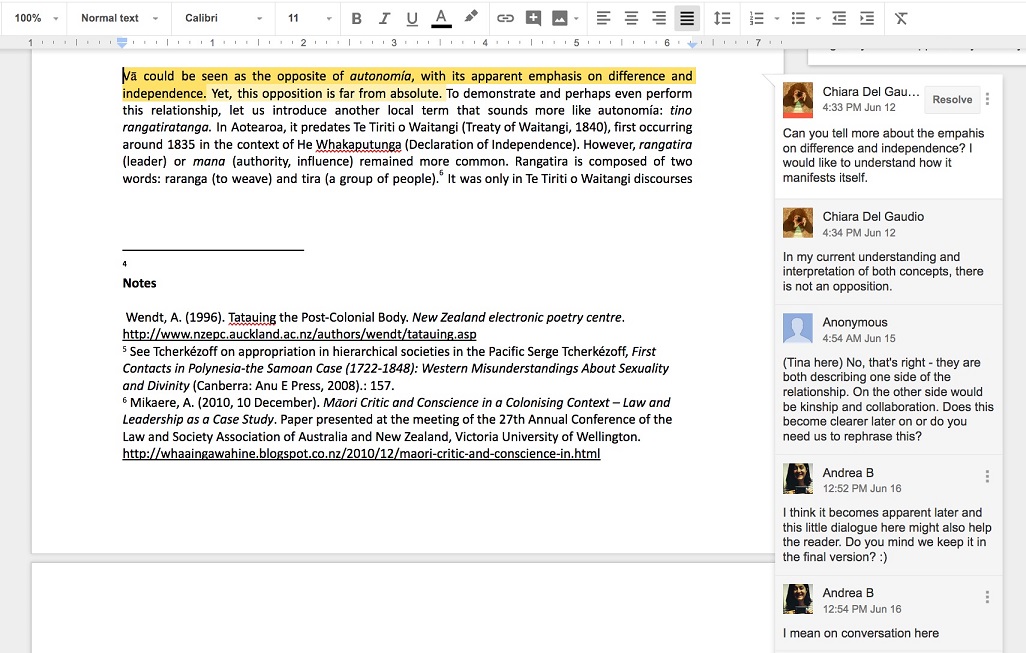Apply a numbered list
This screenshot has width=1026, height=653.
click(x=757, y=18)
